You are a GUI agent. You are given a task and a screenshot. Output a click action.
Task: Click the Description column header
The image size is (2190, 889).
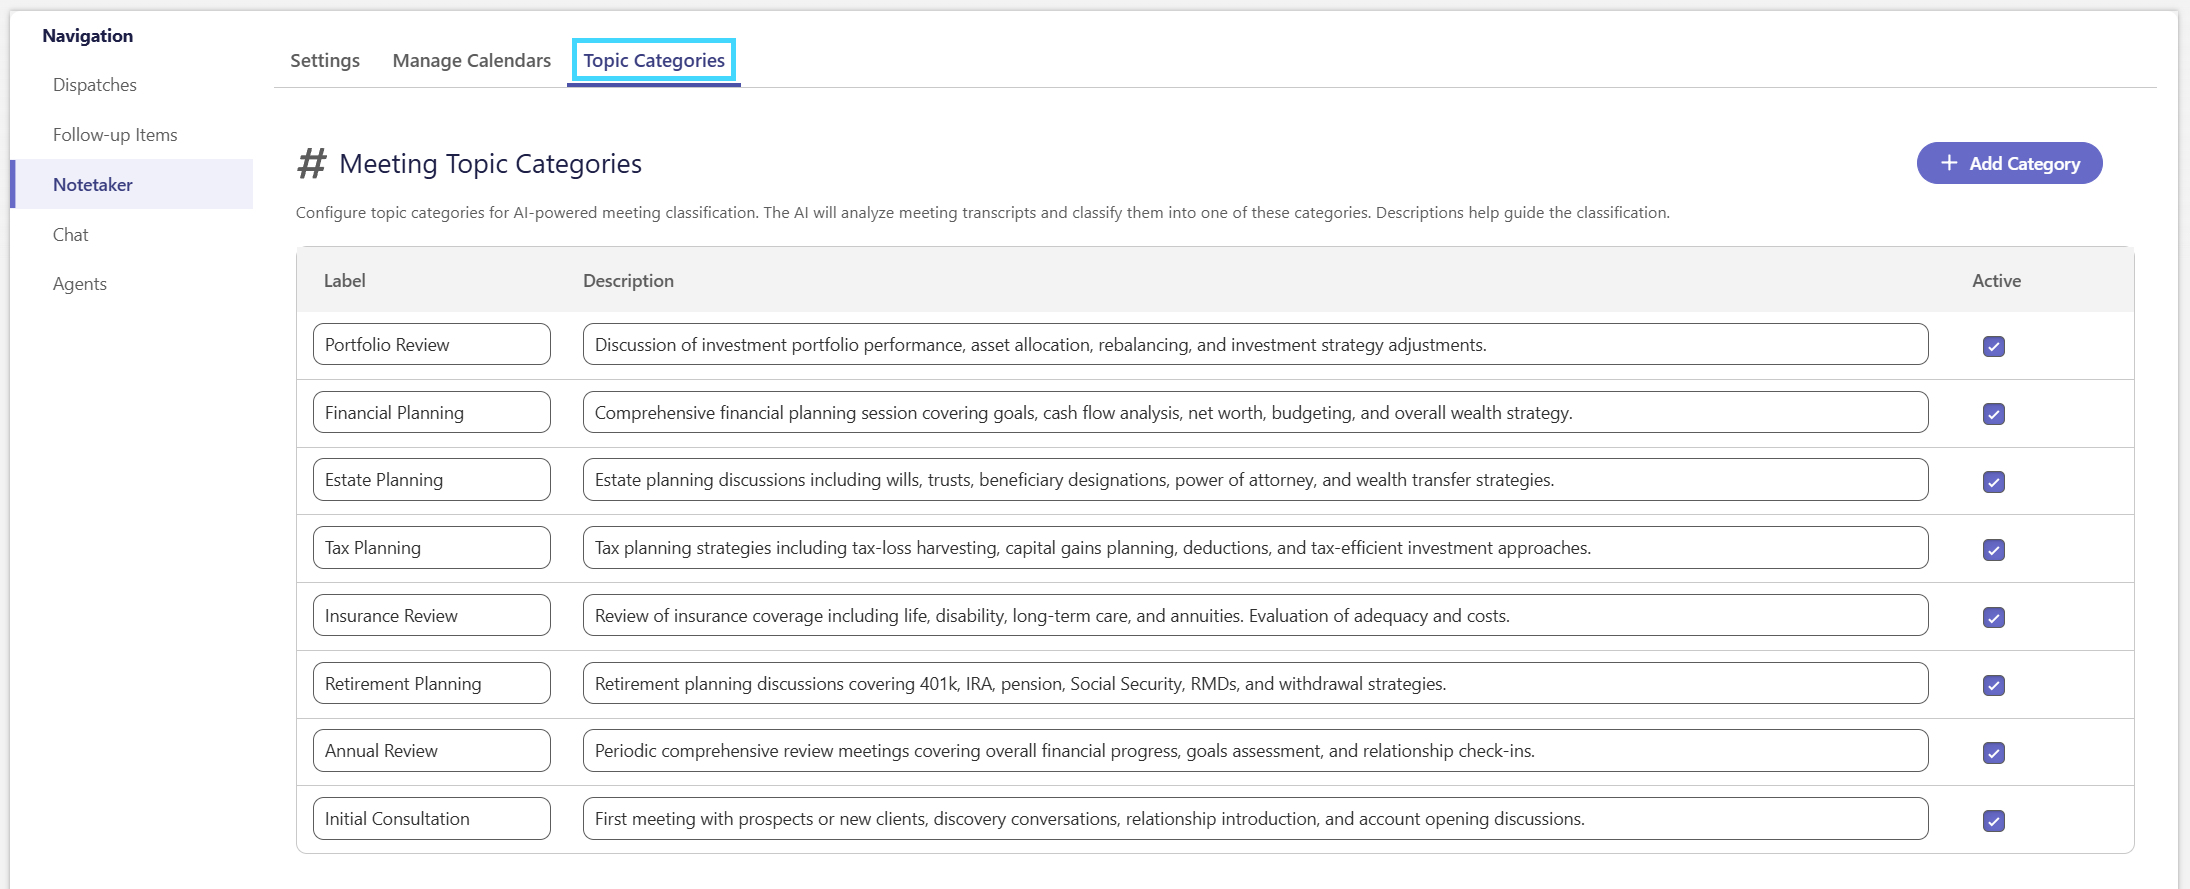pos(629,281)
